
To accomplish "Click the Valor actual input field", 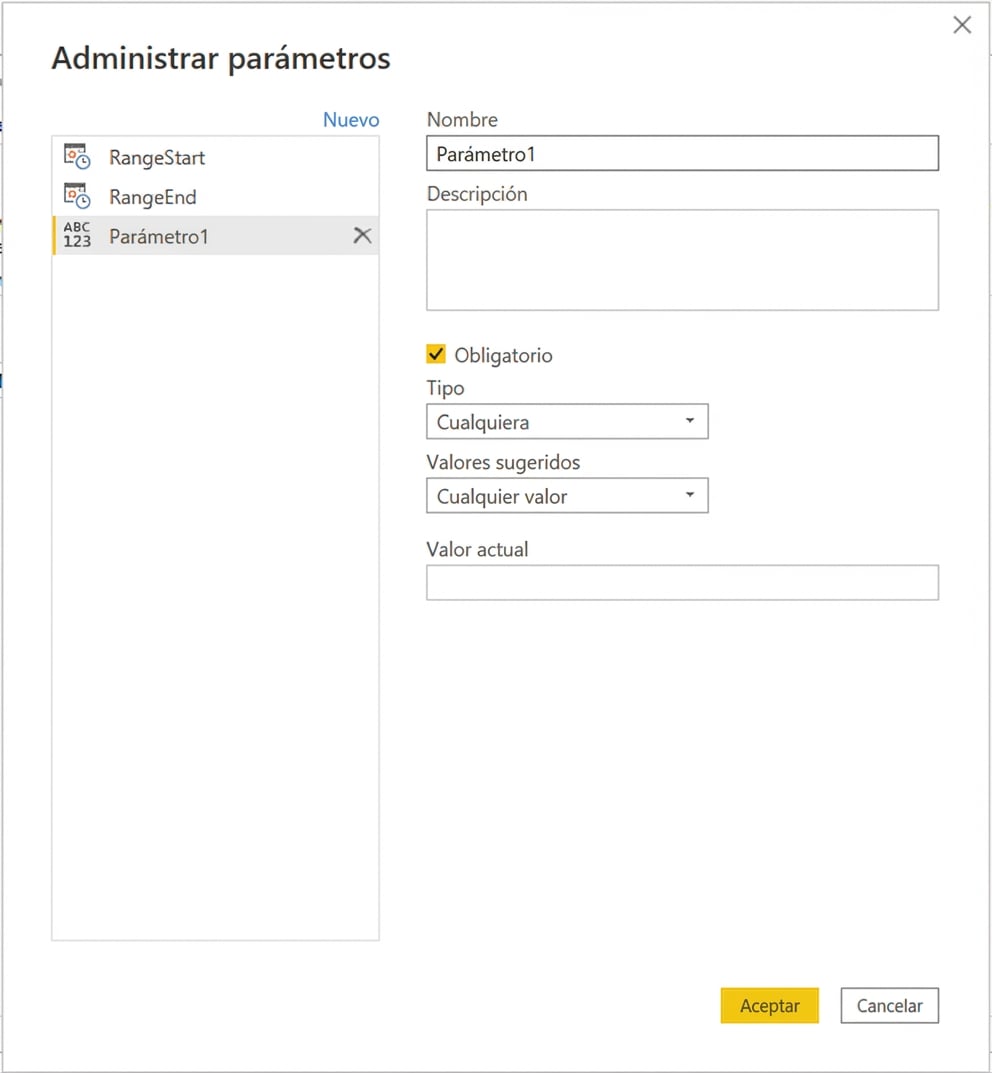I will (682, 582).
